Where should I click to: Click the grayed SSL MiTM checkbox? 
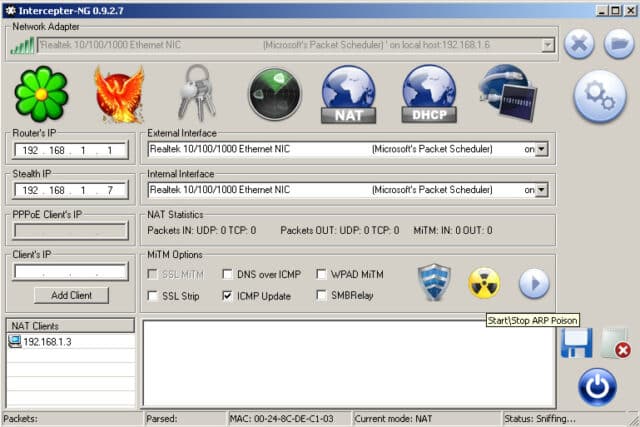152,274
